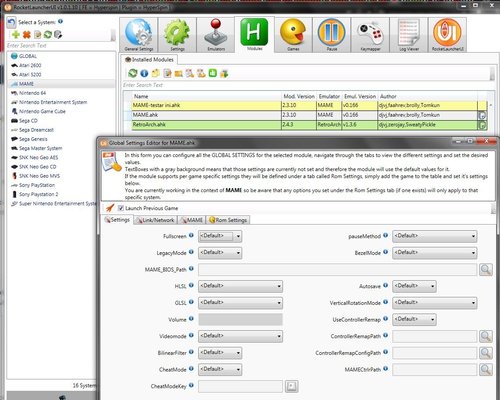Show info tooltip for CheatMode setting
The width and height of the screenshot is (500, 400).
coord(191,368)
